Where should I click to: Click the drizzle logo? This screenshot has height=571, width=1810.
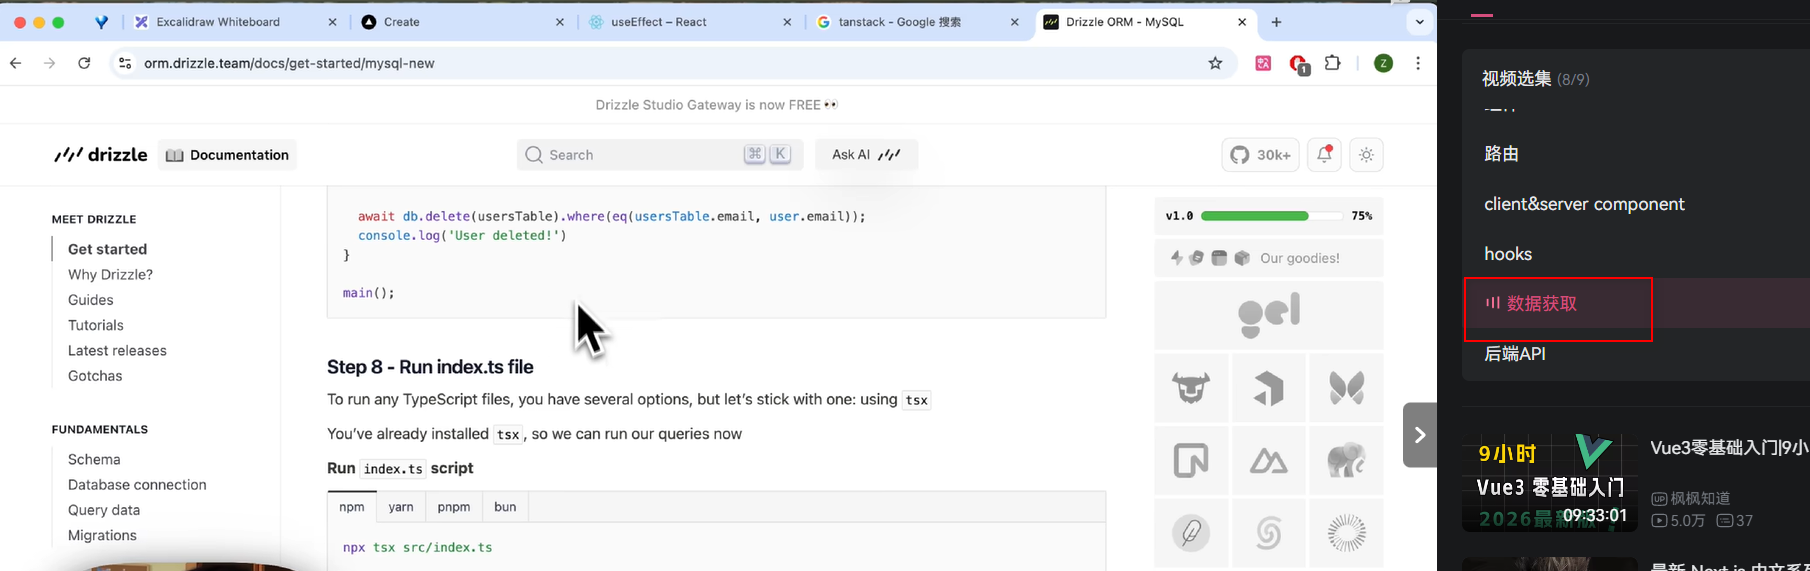coord(101,155)
